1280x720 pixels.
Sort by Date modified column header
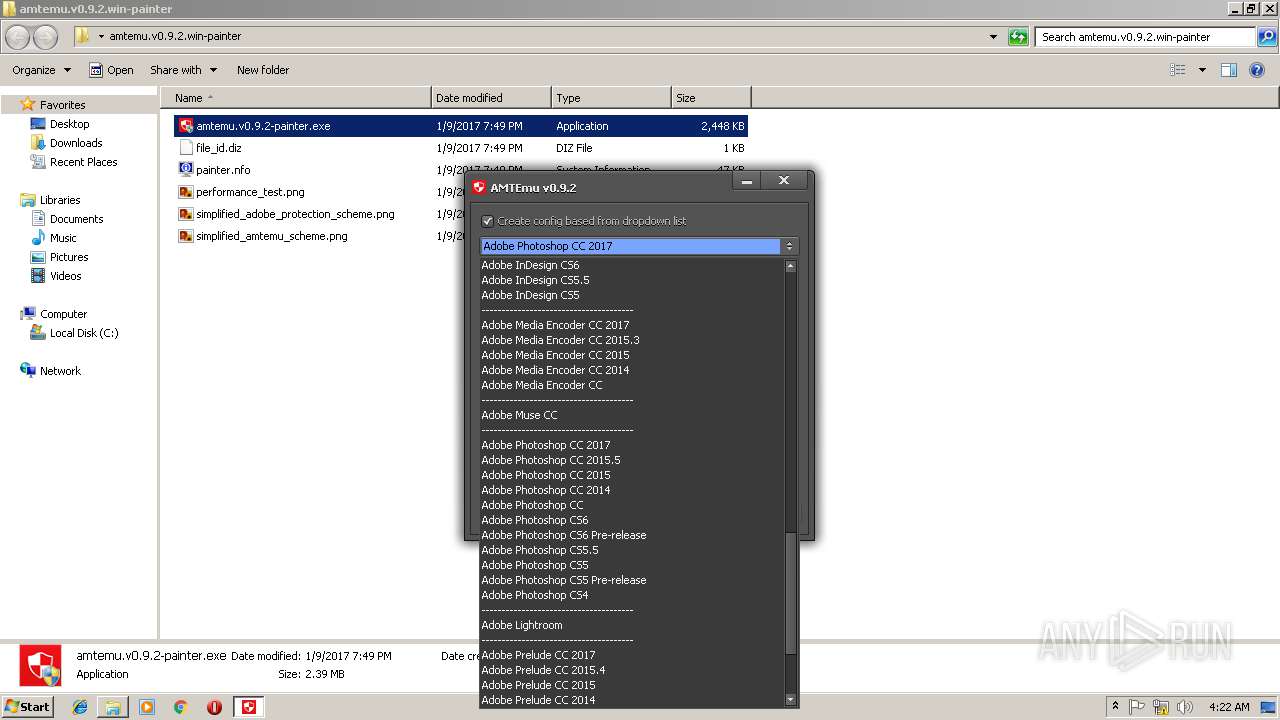[x=491, y=98]
